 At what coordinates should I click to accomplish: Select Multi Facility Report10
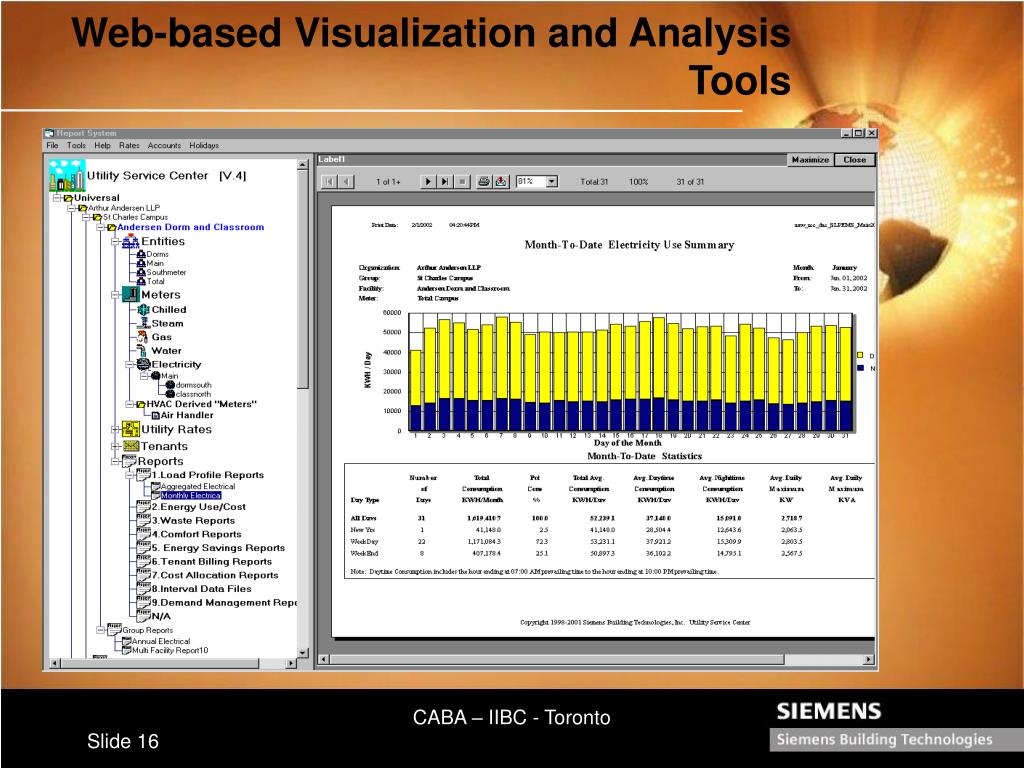coord(170,650)
